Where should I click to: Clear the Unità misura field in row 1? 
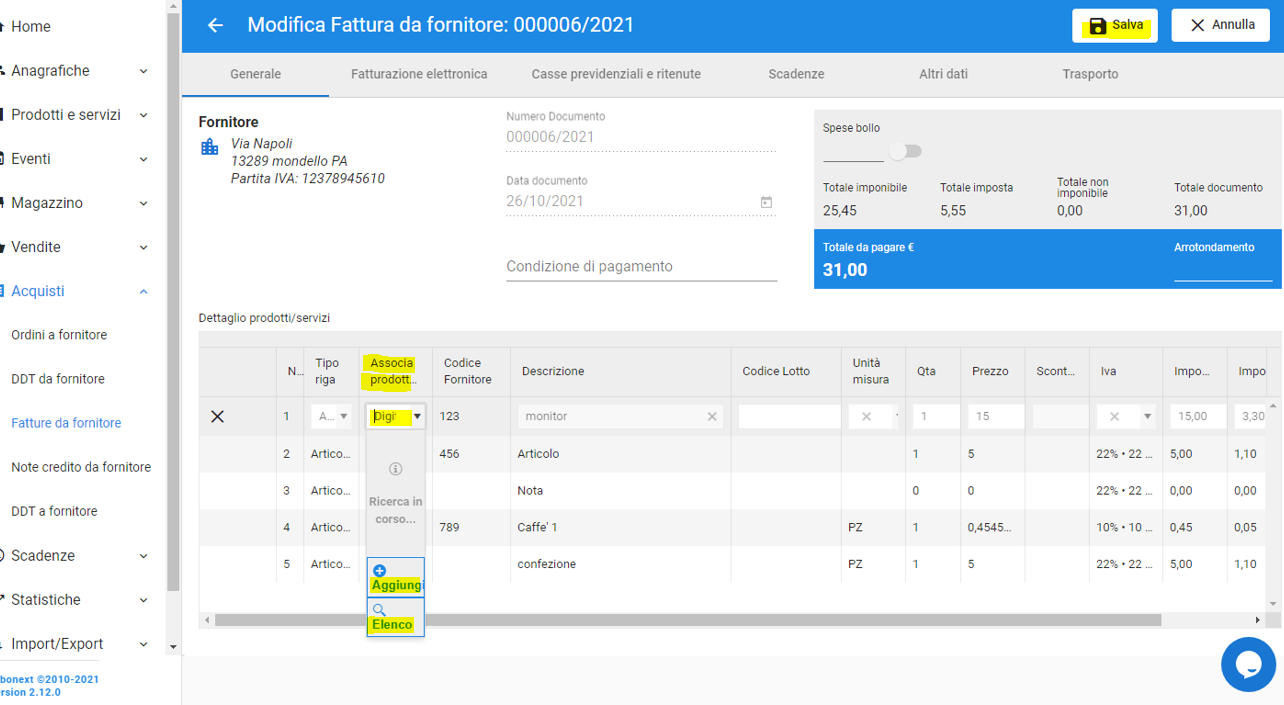[866, 416]
